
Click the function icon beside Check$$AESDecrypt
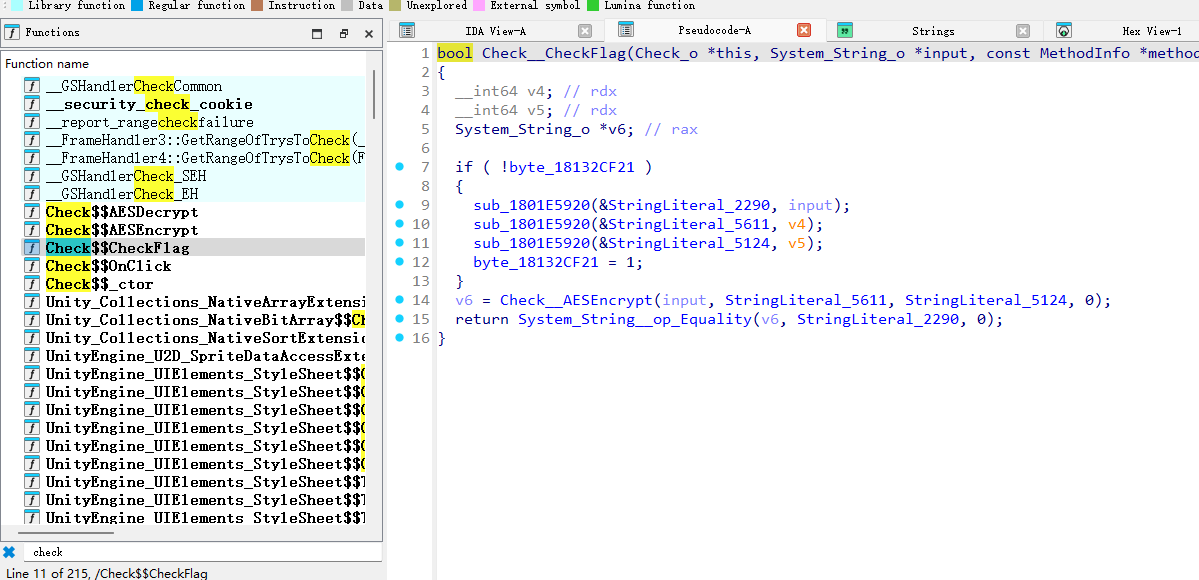pyautogui.click(x=31, y=212)
